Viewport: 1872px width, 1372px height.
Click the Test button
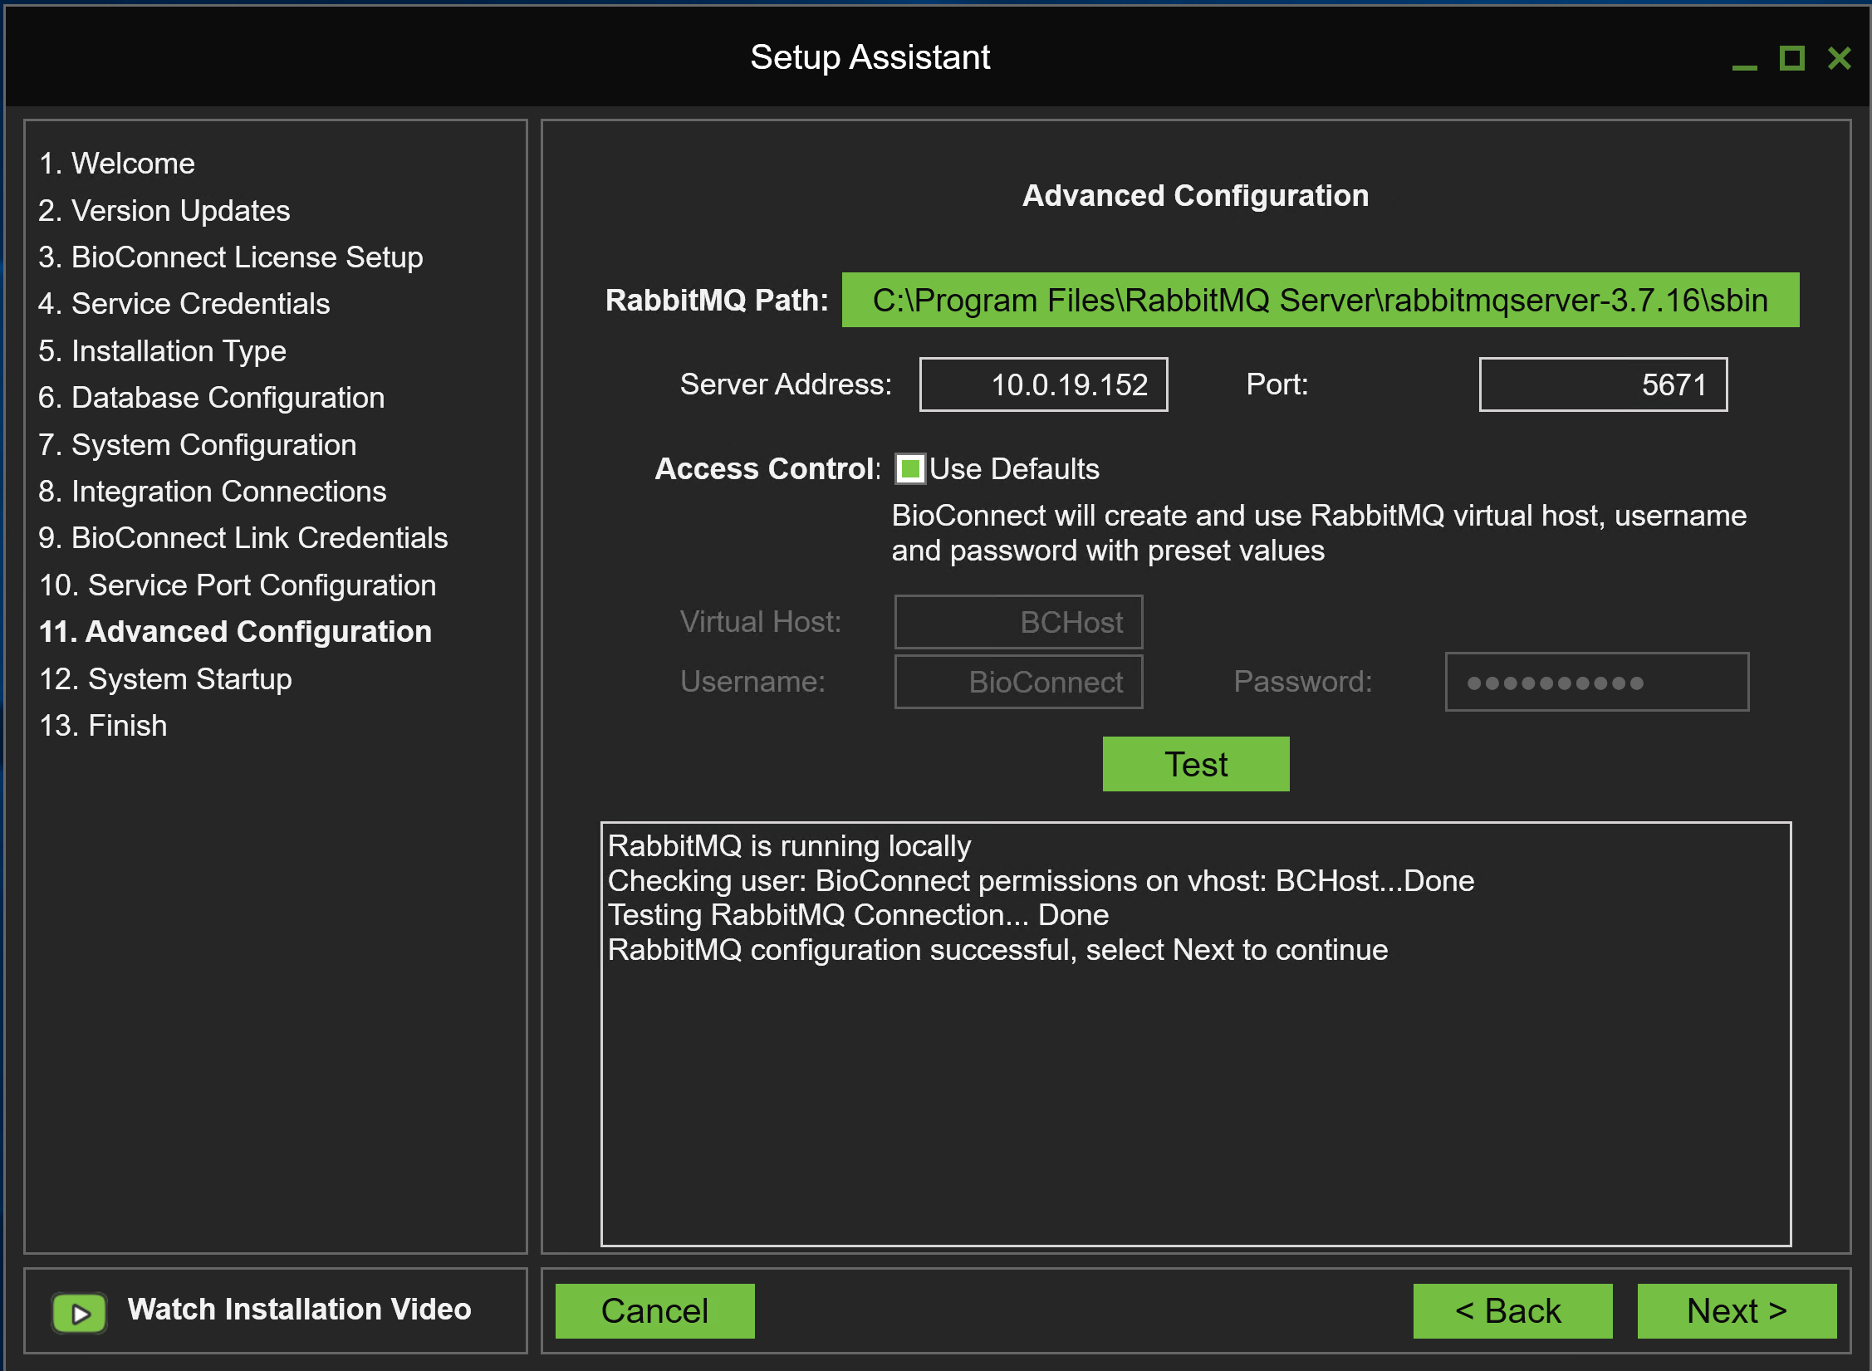[x=1195, y=763]
